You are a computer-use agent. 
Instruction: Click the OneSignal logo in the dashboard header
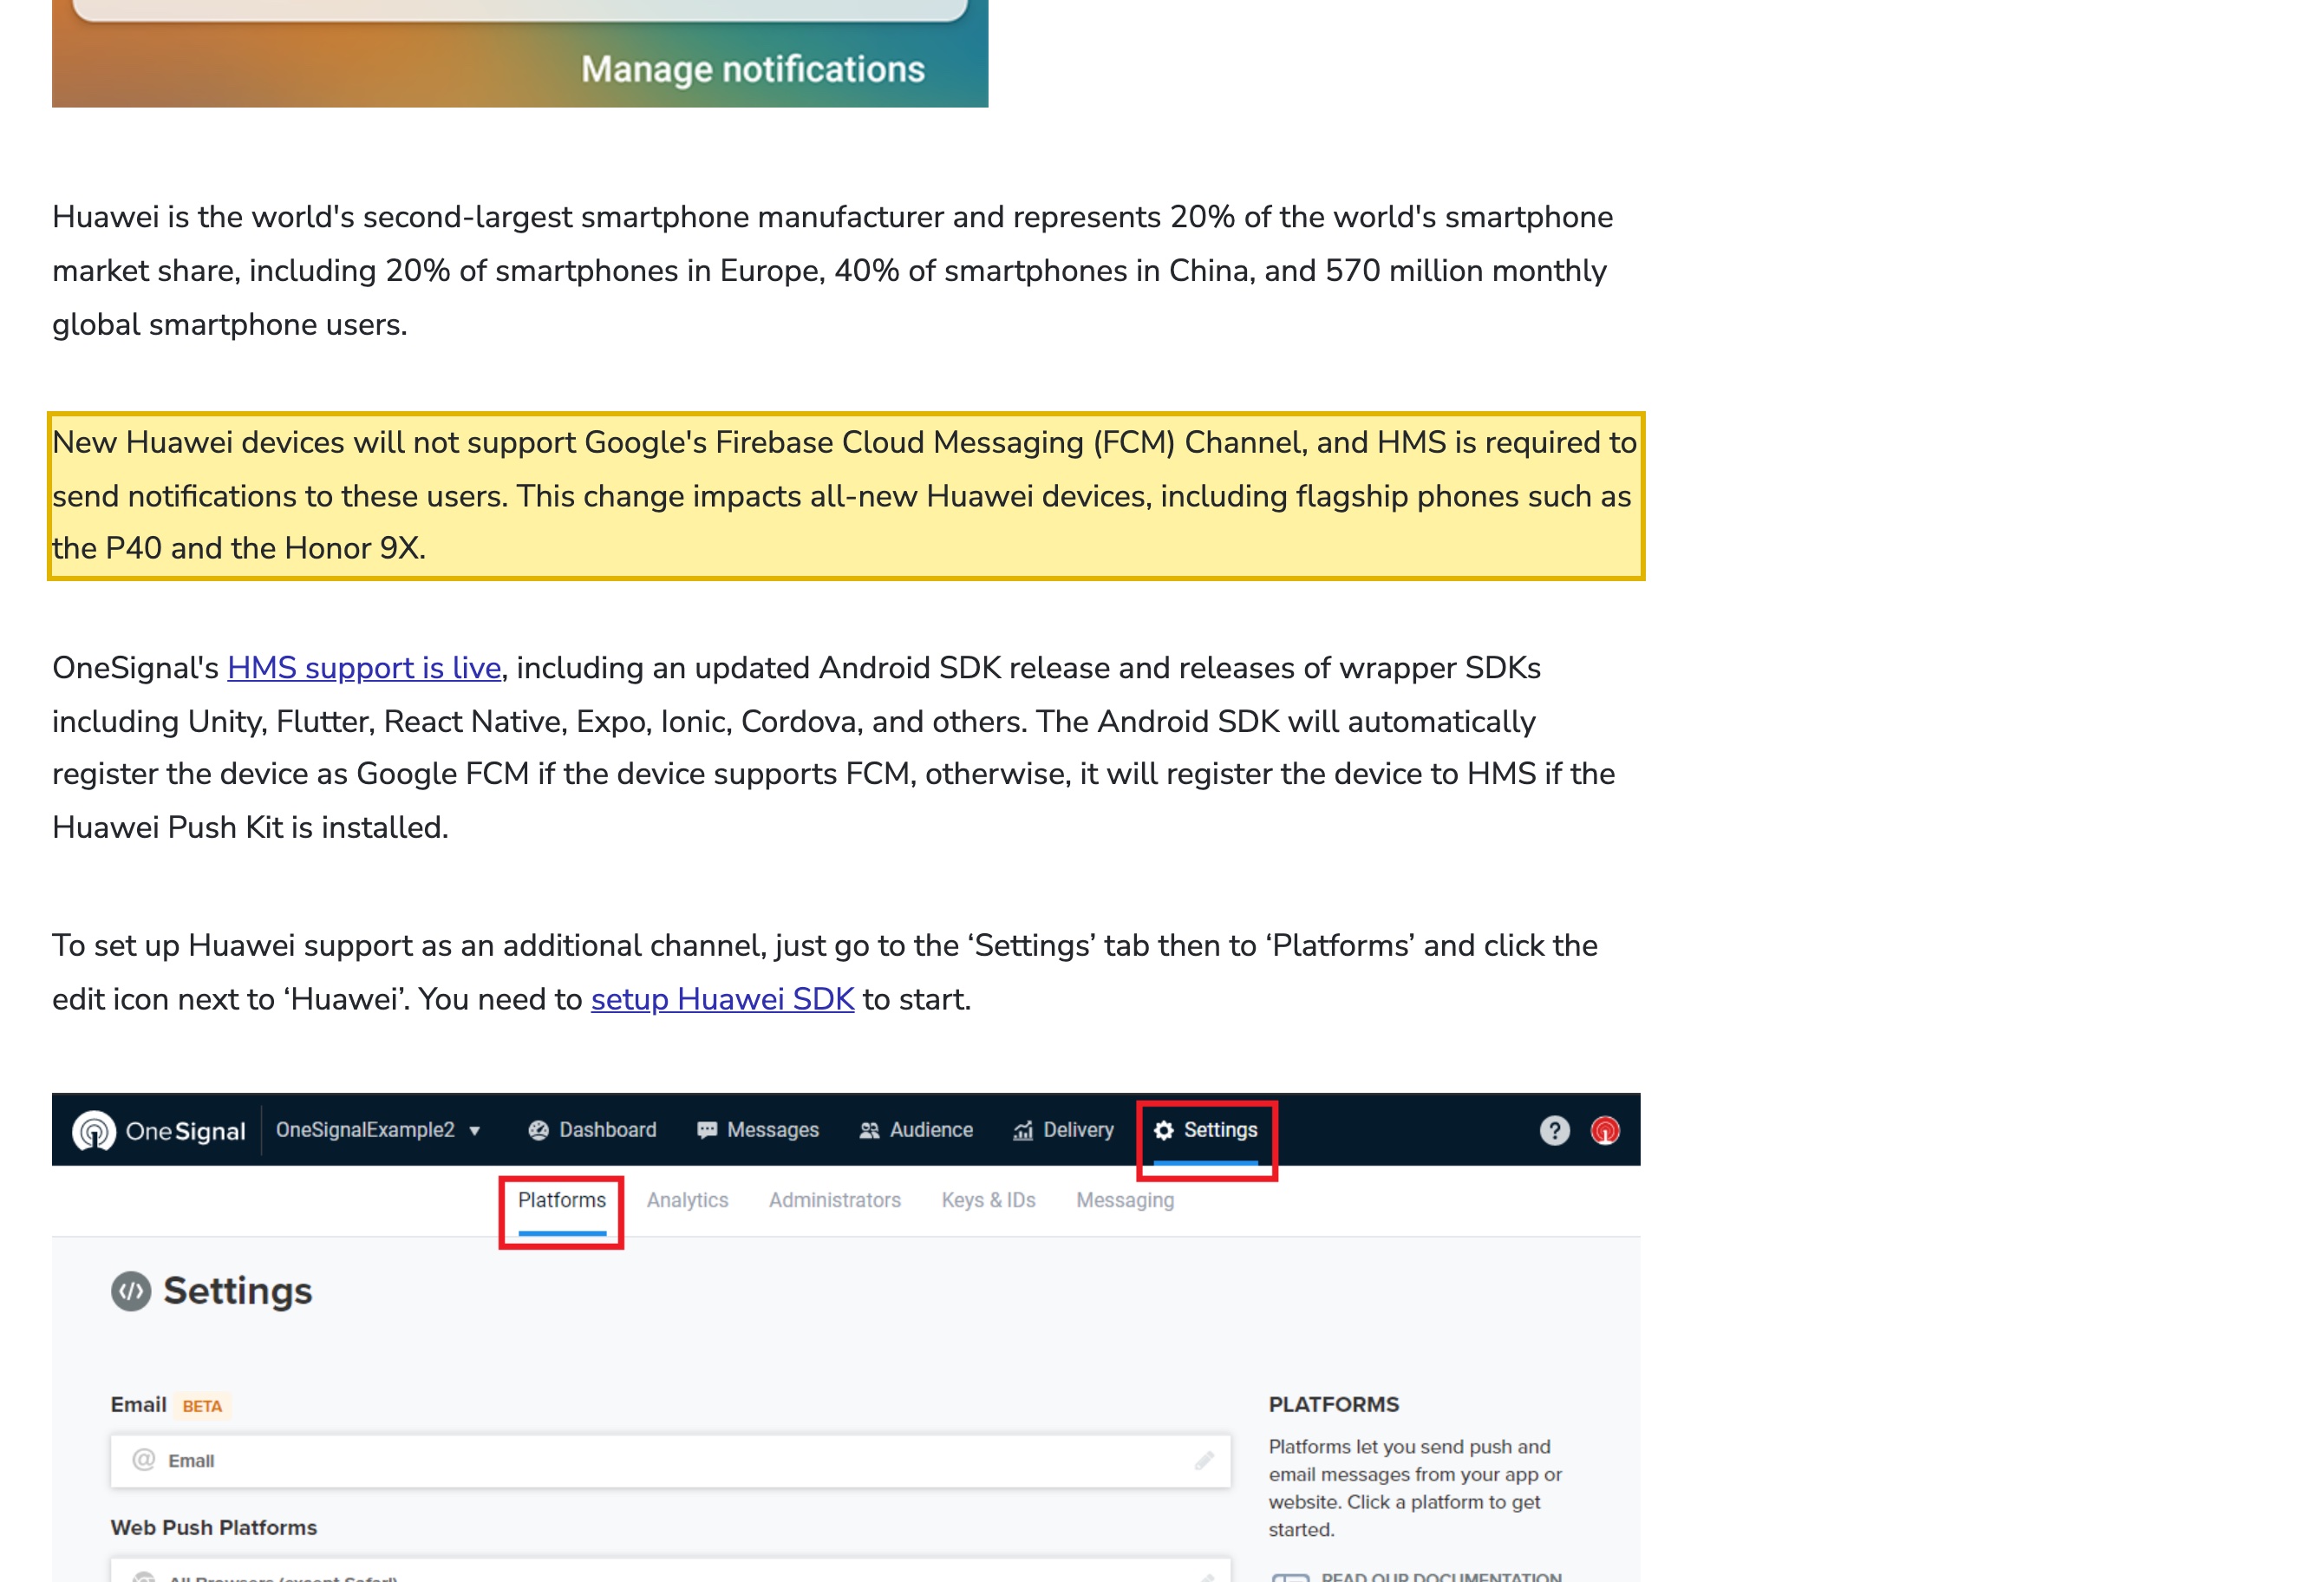(159, 1130)
